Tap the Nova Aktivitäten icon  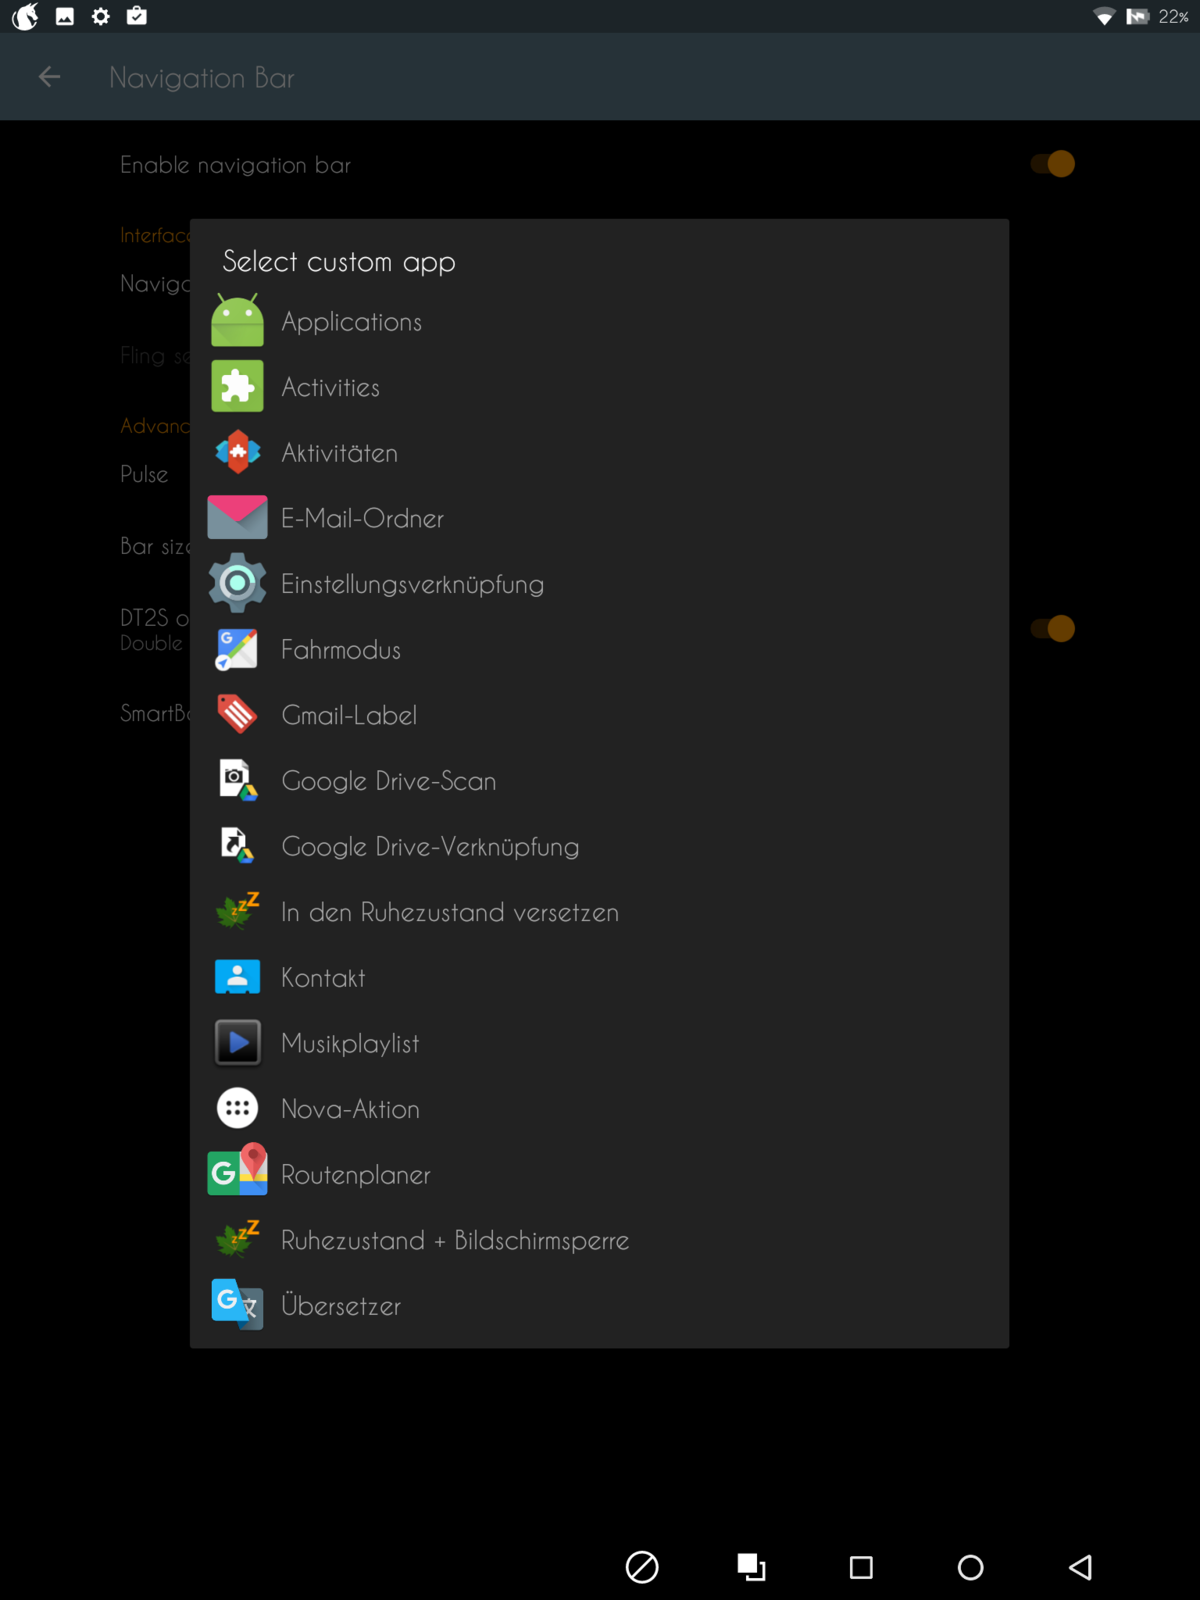pyautogui.click(x=237, y=453)
